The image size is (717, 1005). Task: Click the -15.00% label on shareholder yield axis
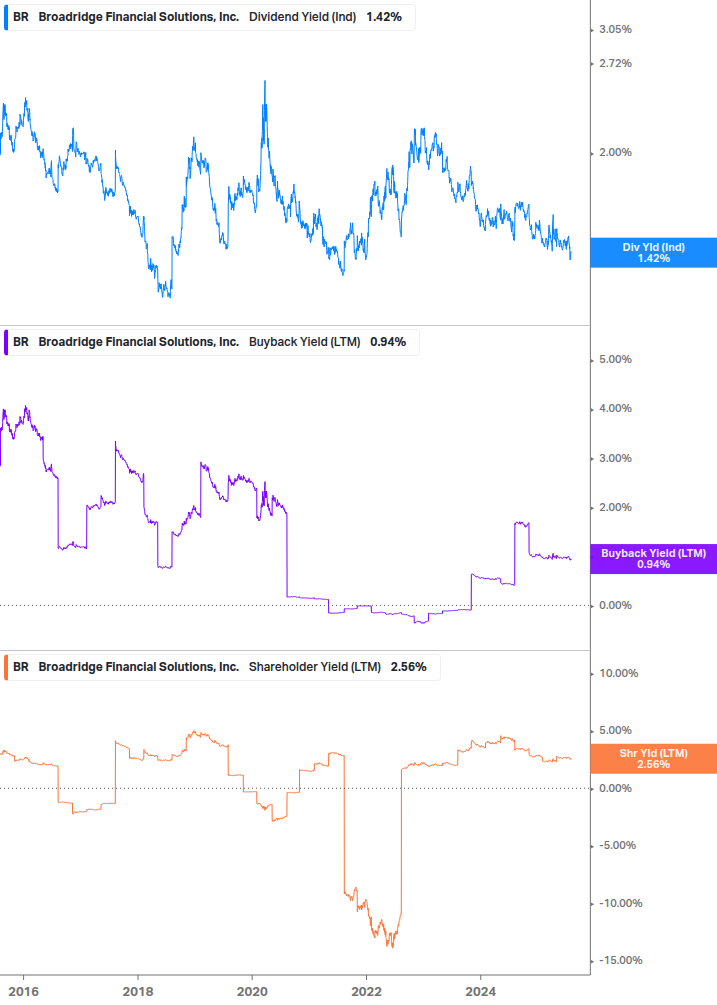620,961
